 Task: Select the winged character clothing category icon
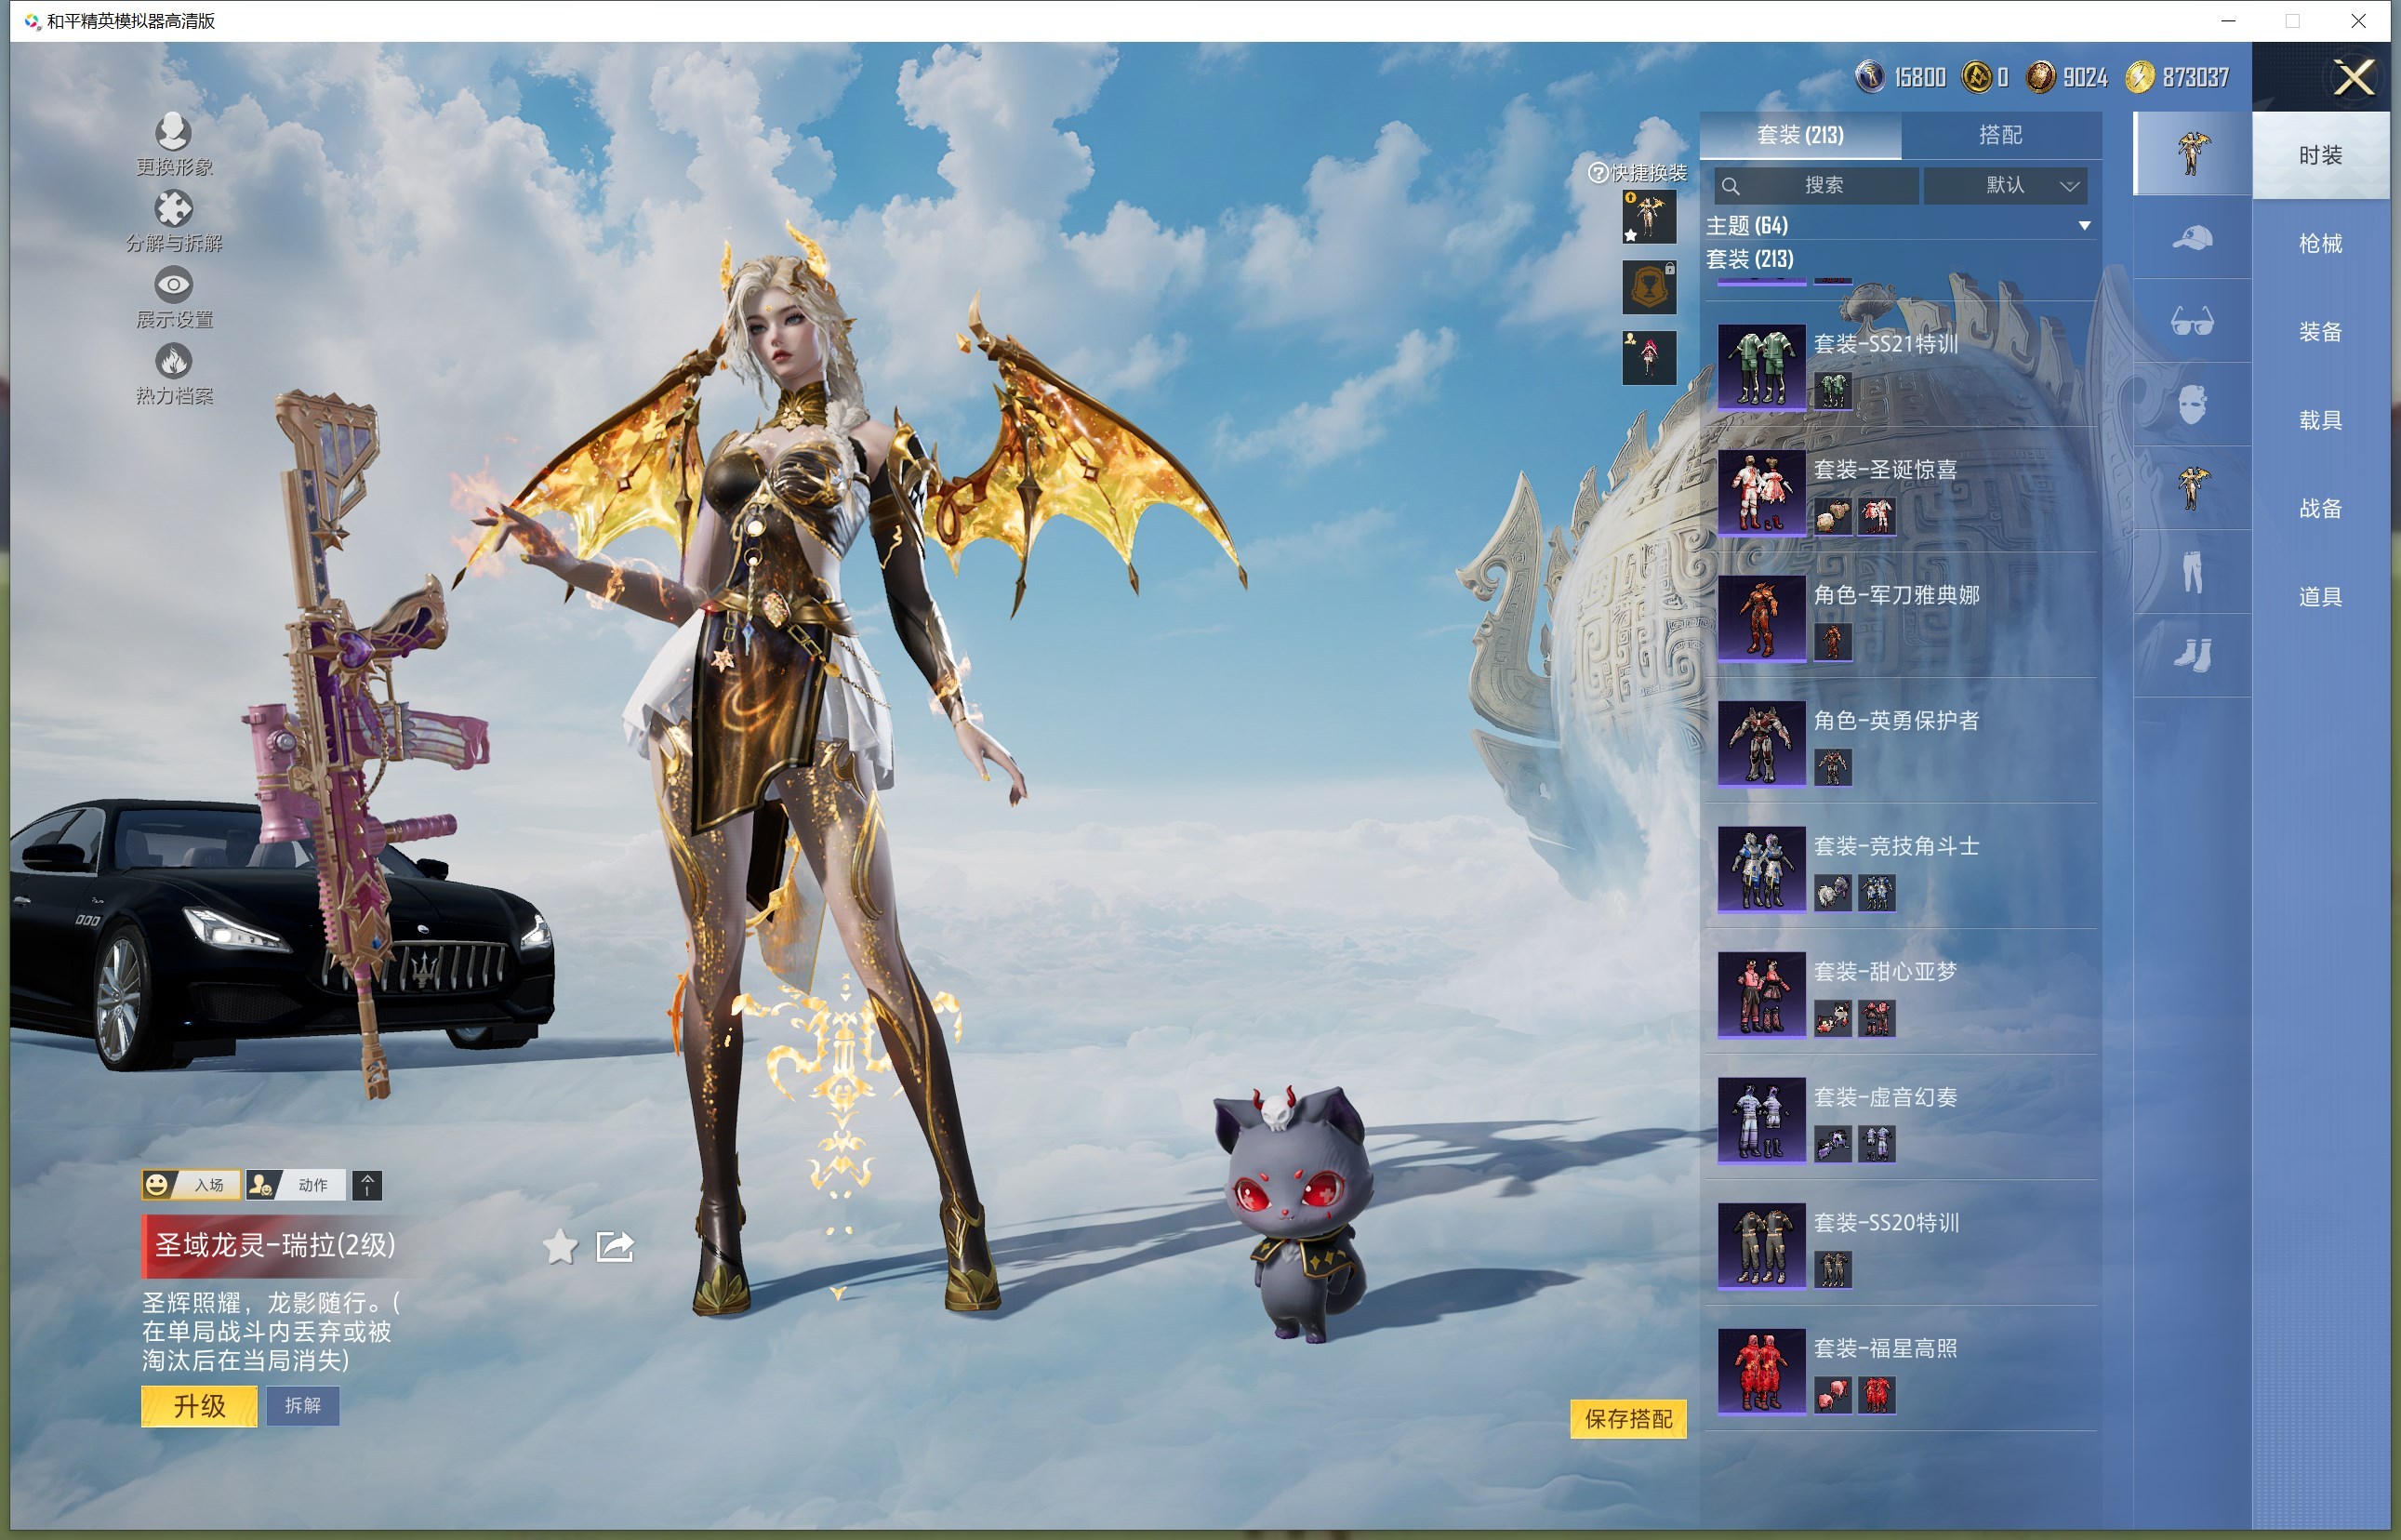[x=2192, y=488]
